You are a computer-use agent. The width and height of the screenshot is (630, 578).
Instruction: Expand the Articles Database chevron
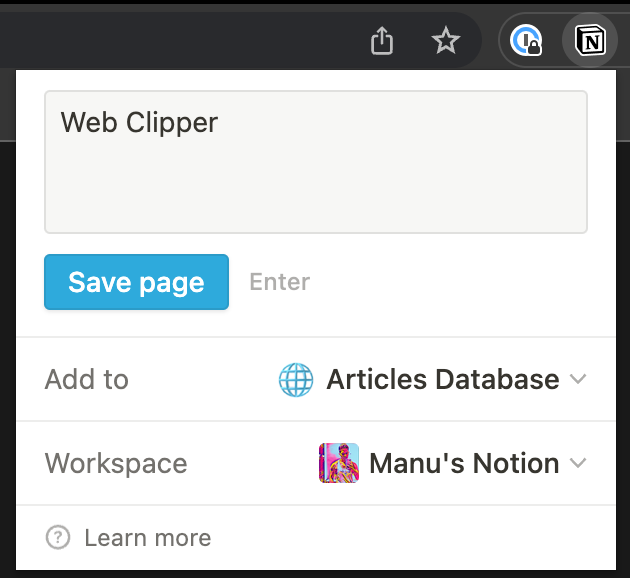coord(577,380)
